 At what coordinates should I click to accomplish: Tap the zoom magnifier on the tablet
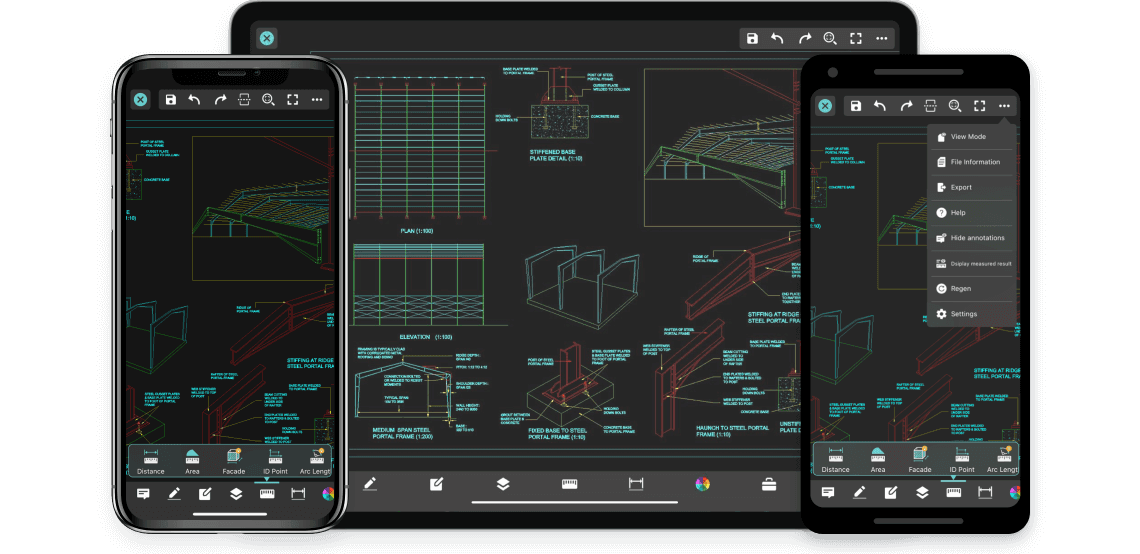(830, 39)
